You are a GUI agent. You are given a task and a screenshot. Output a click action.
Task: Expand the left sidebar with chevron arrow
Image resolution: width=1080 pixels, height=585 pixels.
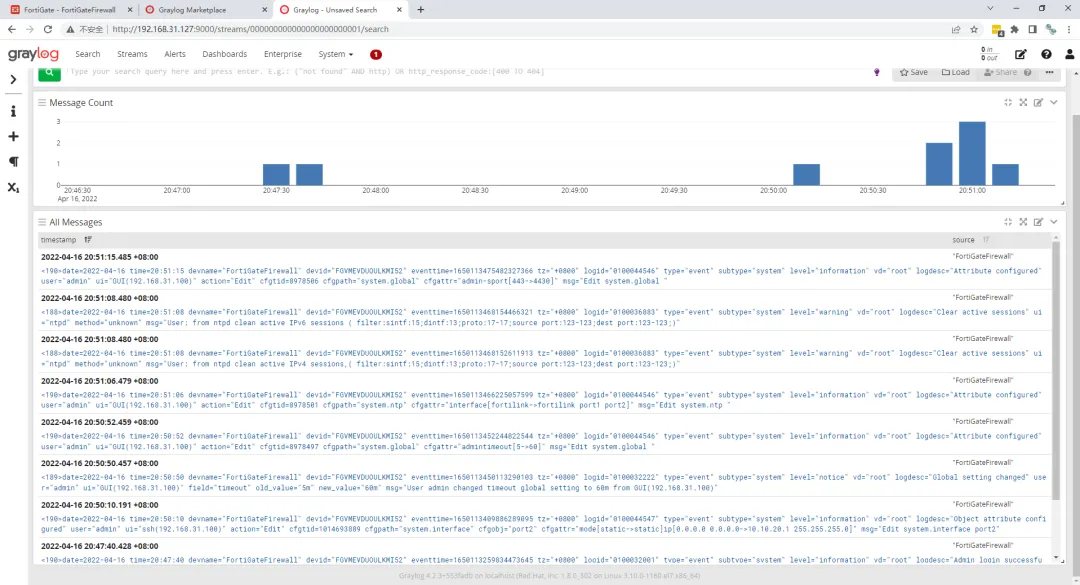(13, 79)
